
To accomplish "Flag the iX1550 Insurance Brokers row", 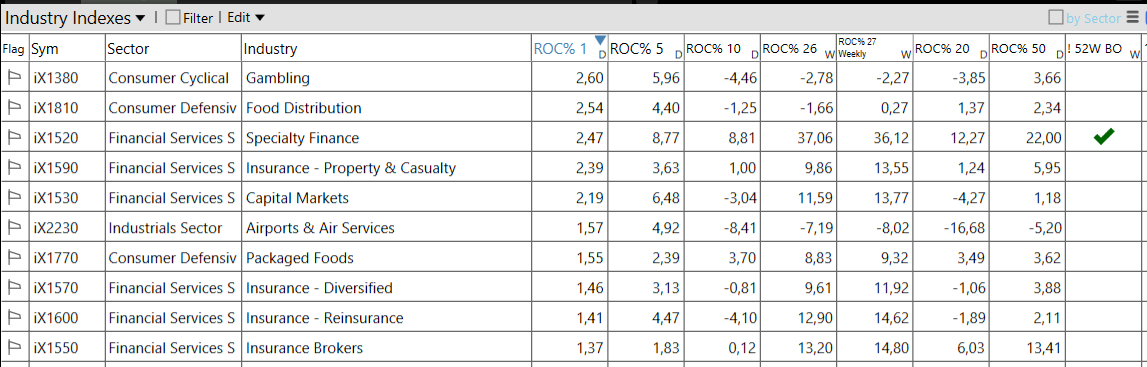I will [x=14, y=347].
